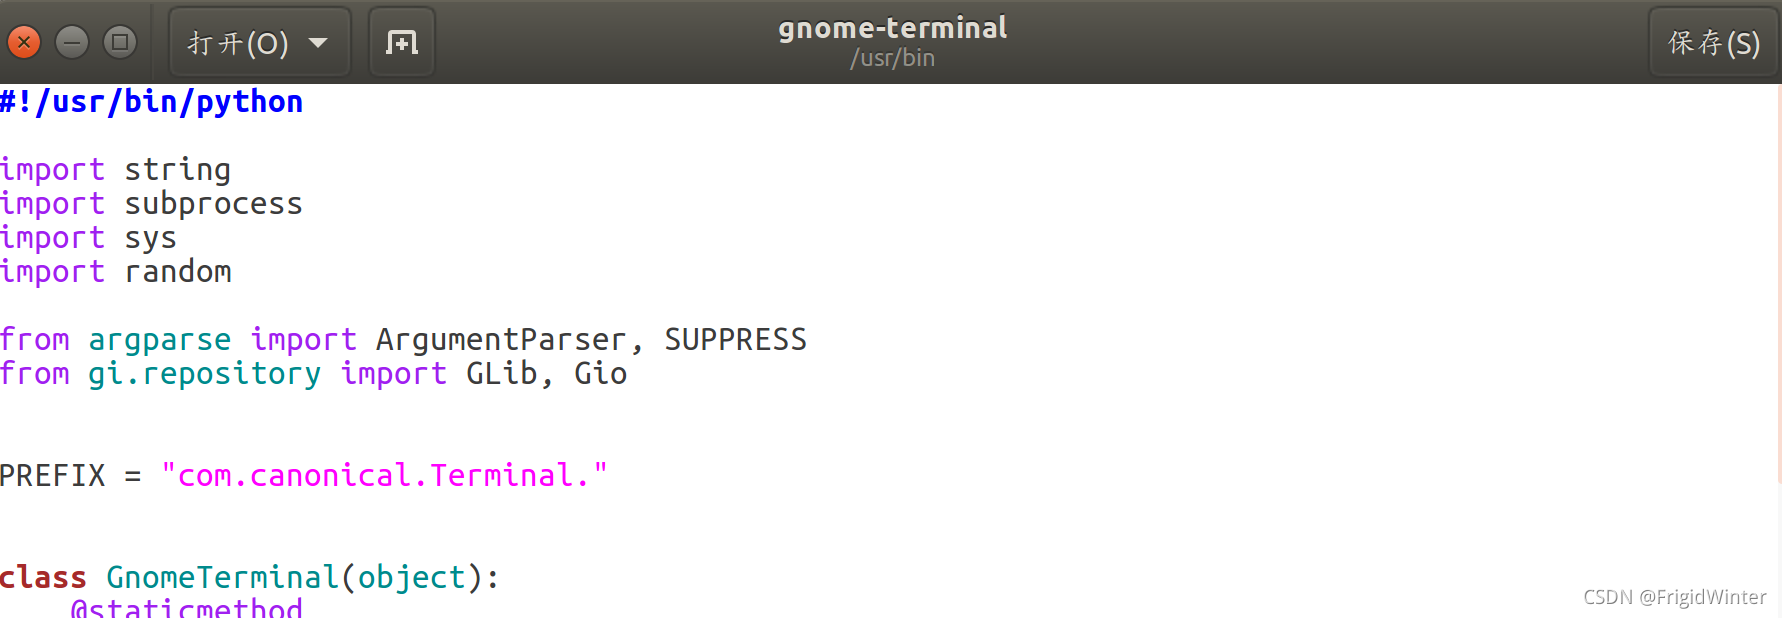Place cursor on the #!/usr/bin/python shebang line

(x=152, y=102)
